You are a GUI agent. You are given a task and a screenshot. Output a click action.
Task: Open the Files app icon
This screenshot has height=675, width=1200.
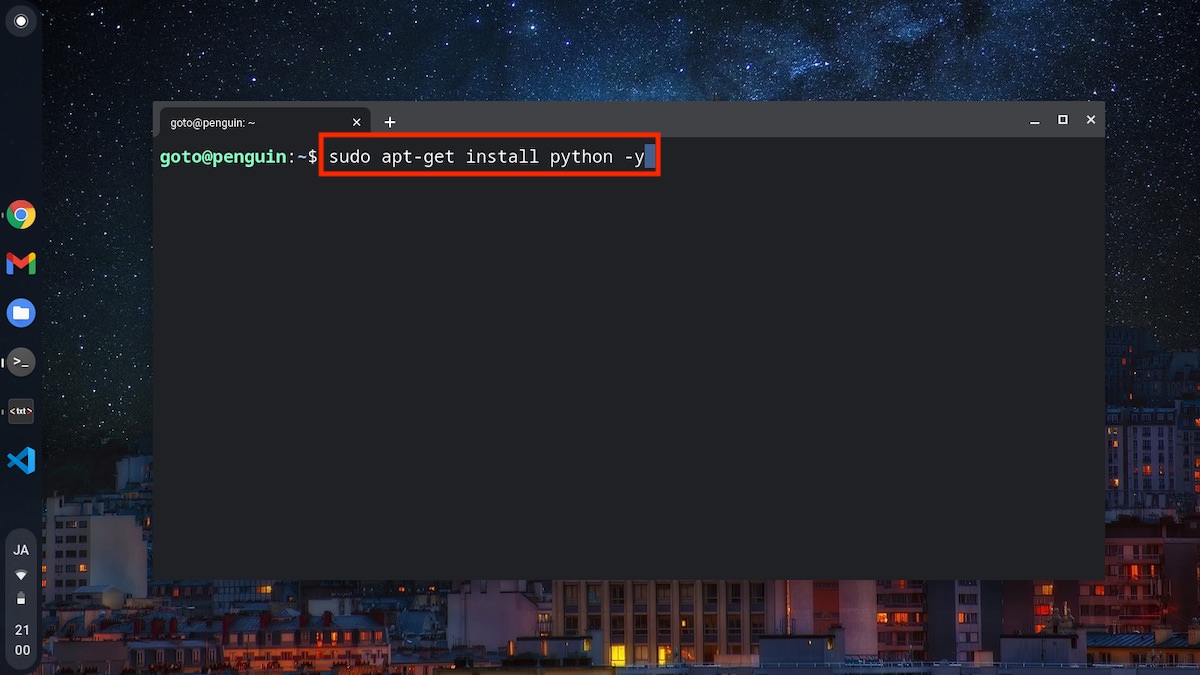tap(21, 313)
